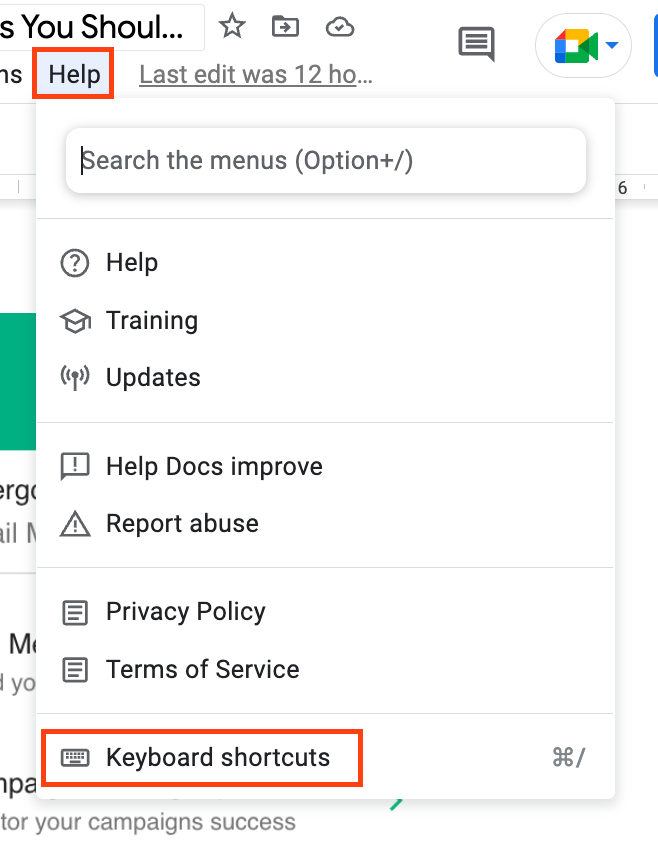Click the move to folder icon
The image size is (658, 852).
[285, 26]
